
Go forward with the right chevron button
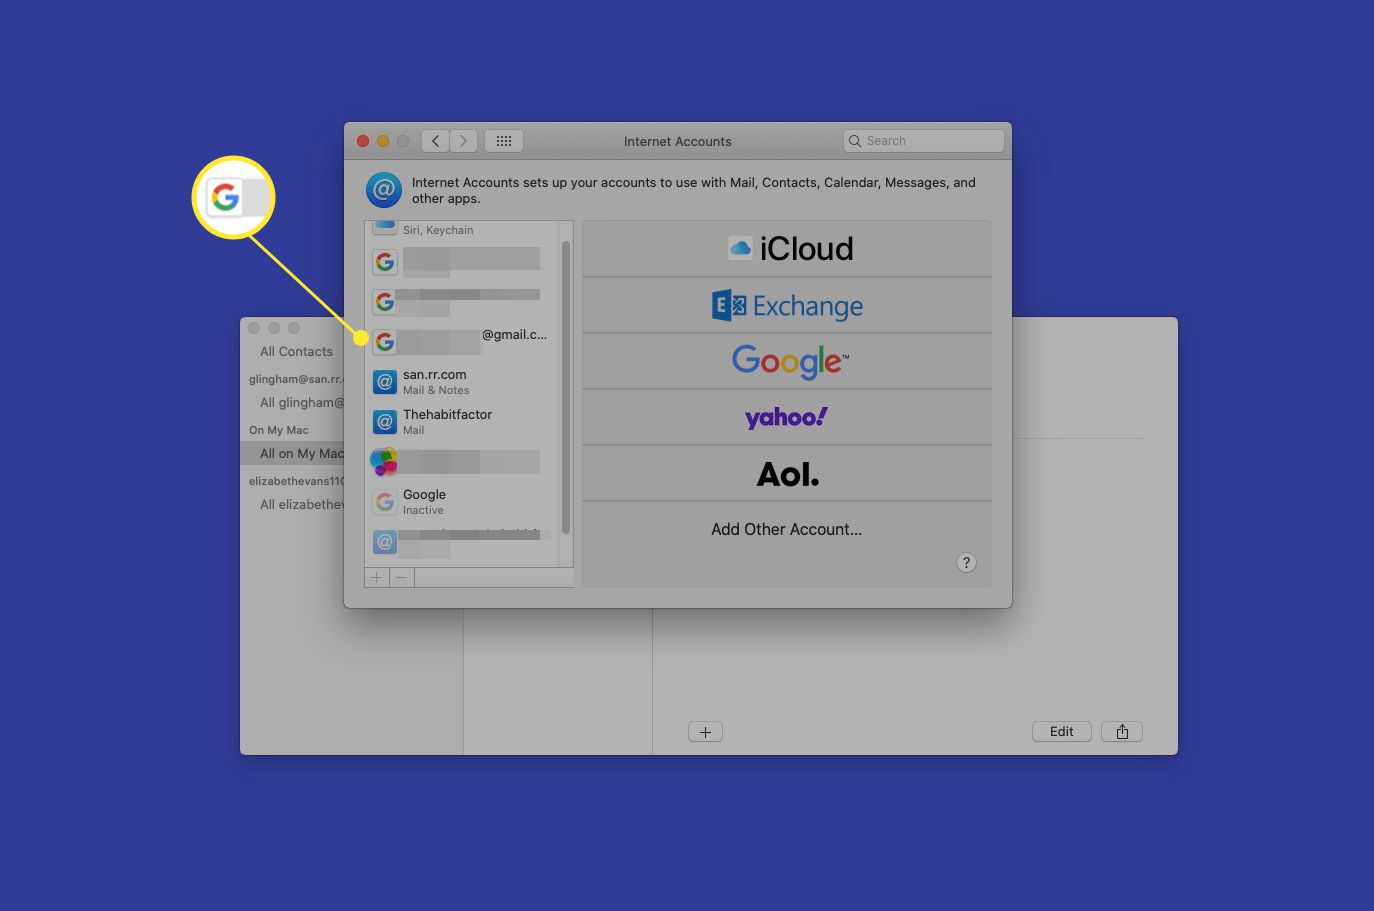(x=463, y=141)
